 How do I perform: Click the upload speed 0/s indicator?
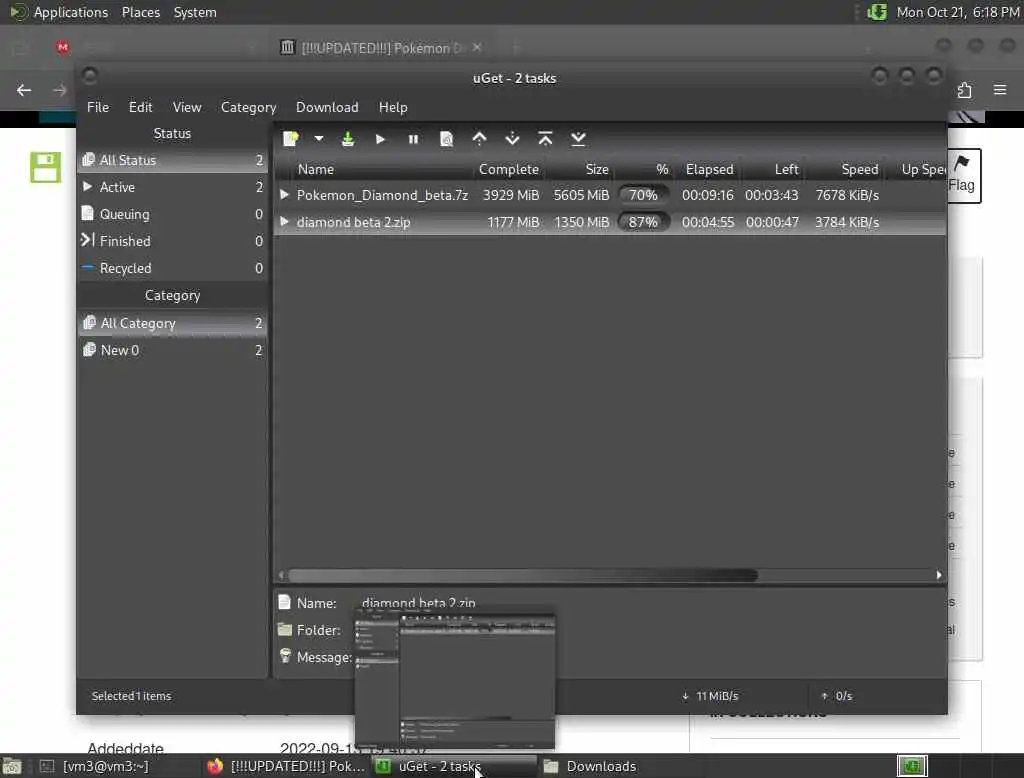[x=837, y=696]
